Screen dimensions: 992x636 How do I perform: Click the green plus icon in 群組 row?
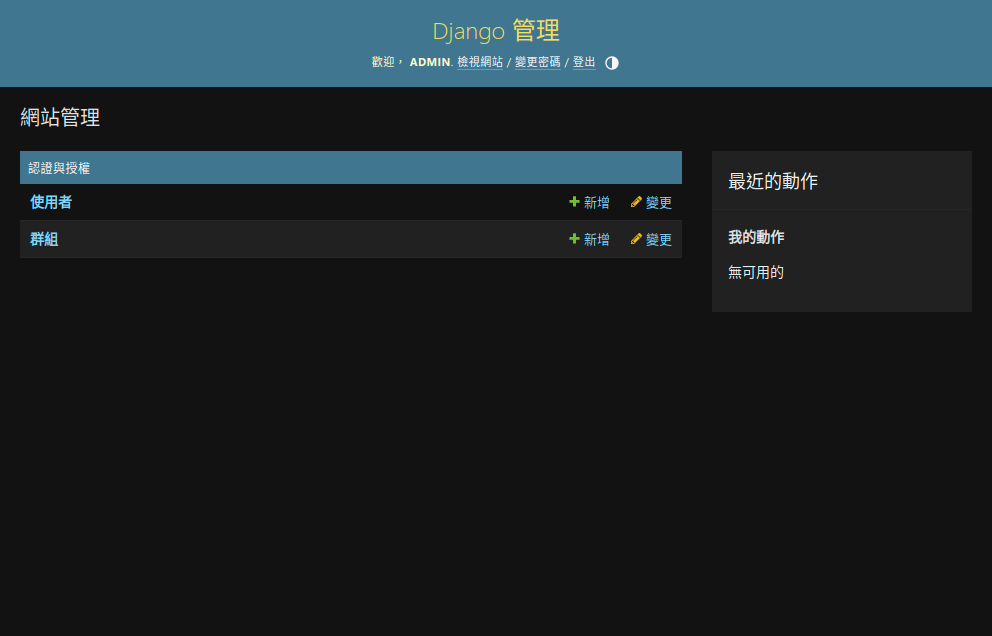tap(574, 239)
